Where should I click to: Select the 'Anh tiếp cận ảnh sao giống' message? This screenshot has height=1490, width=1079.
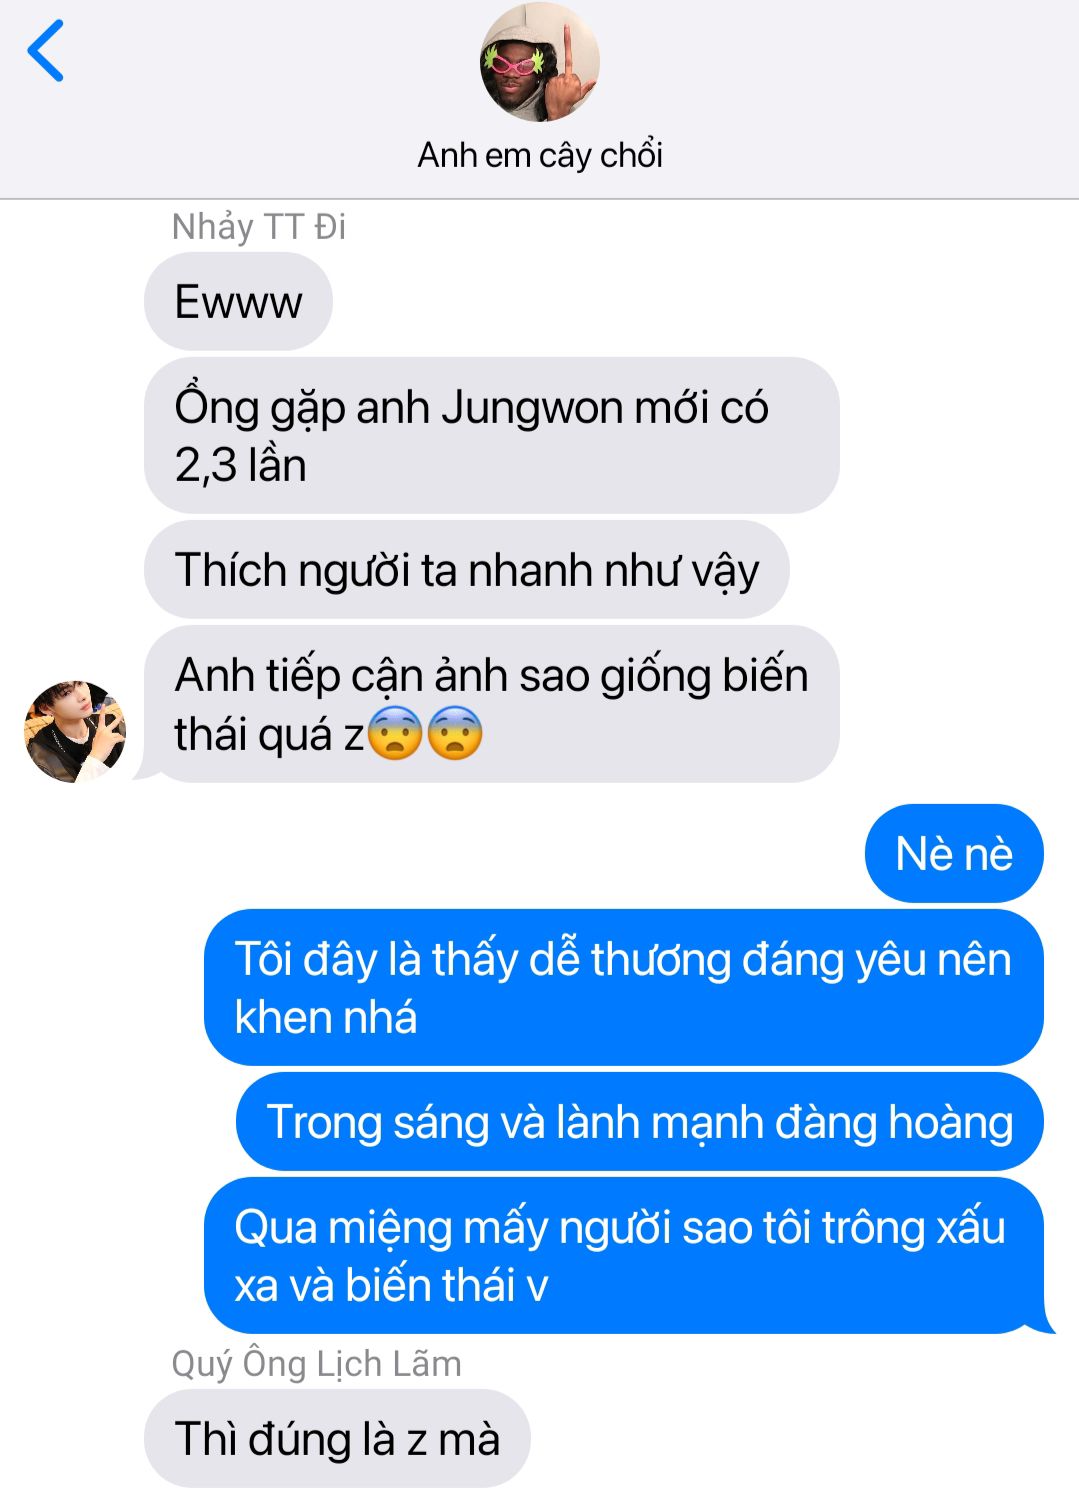click(491, 704)
